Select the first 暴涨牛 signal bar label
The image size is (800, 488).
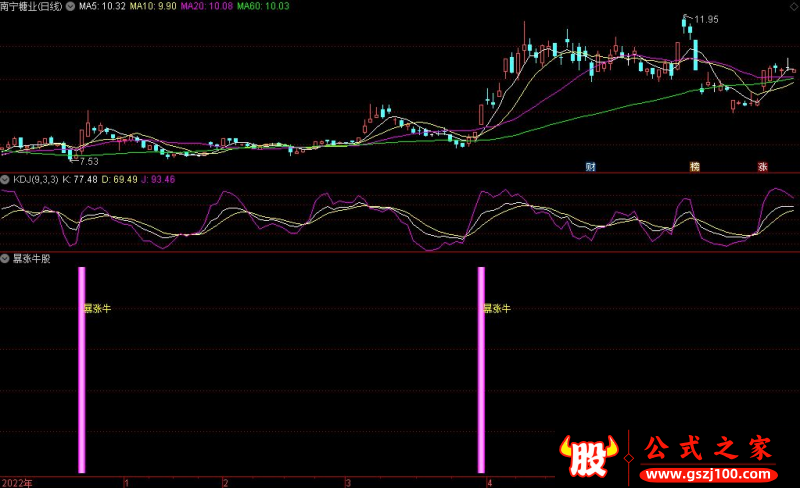coord(98,309)
